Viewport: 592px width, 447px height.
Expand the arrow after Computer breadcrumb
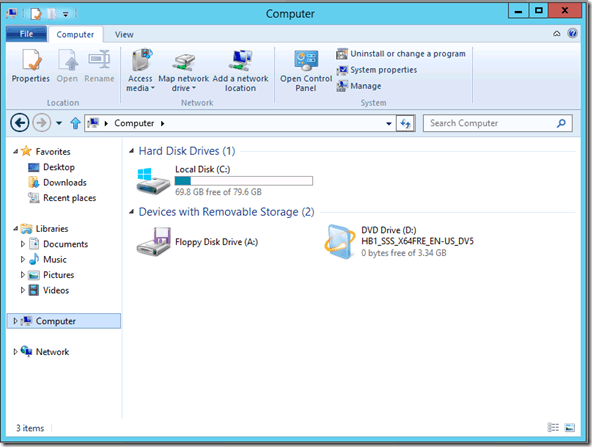(x=162, y=123)
